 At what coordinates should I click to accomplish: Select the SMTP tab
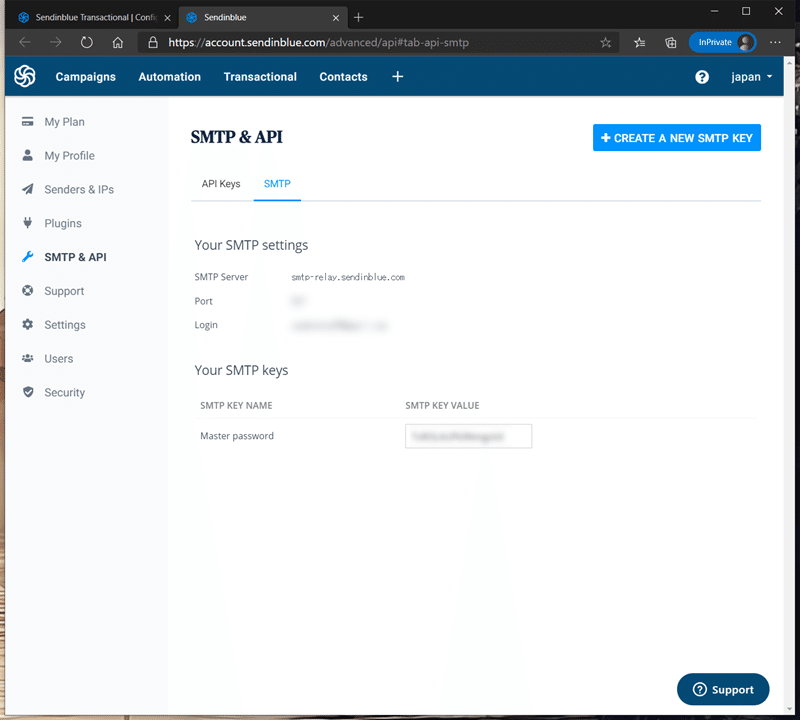click(x=277, y=184)
